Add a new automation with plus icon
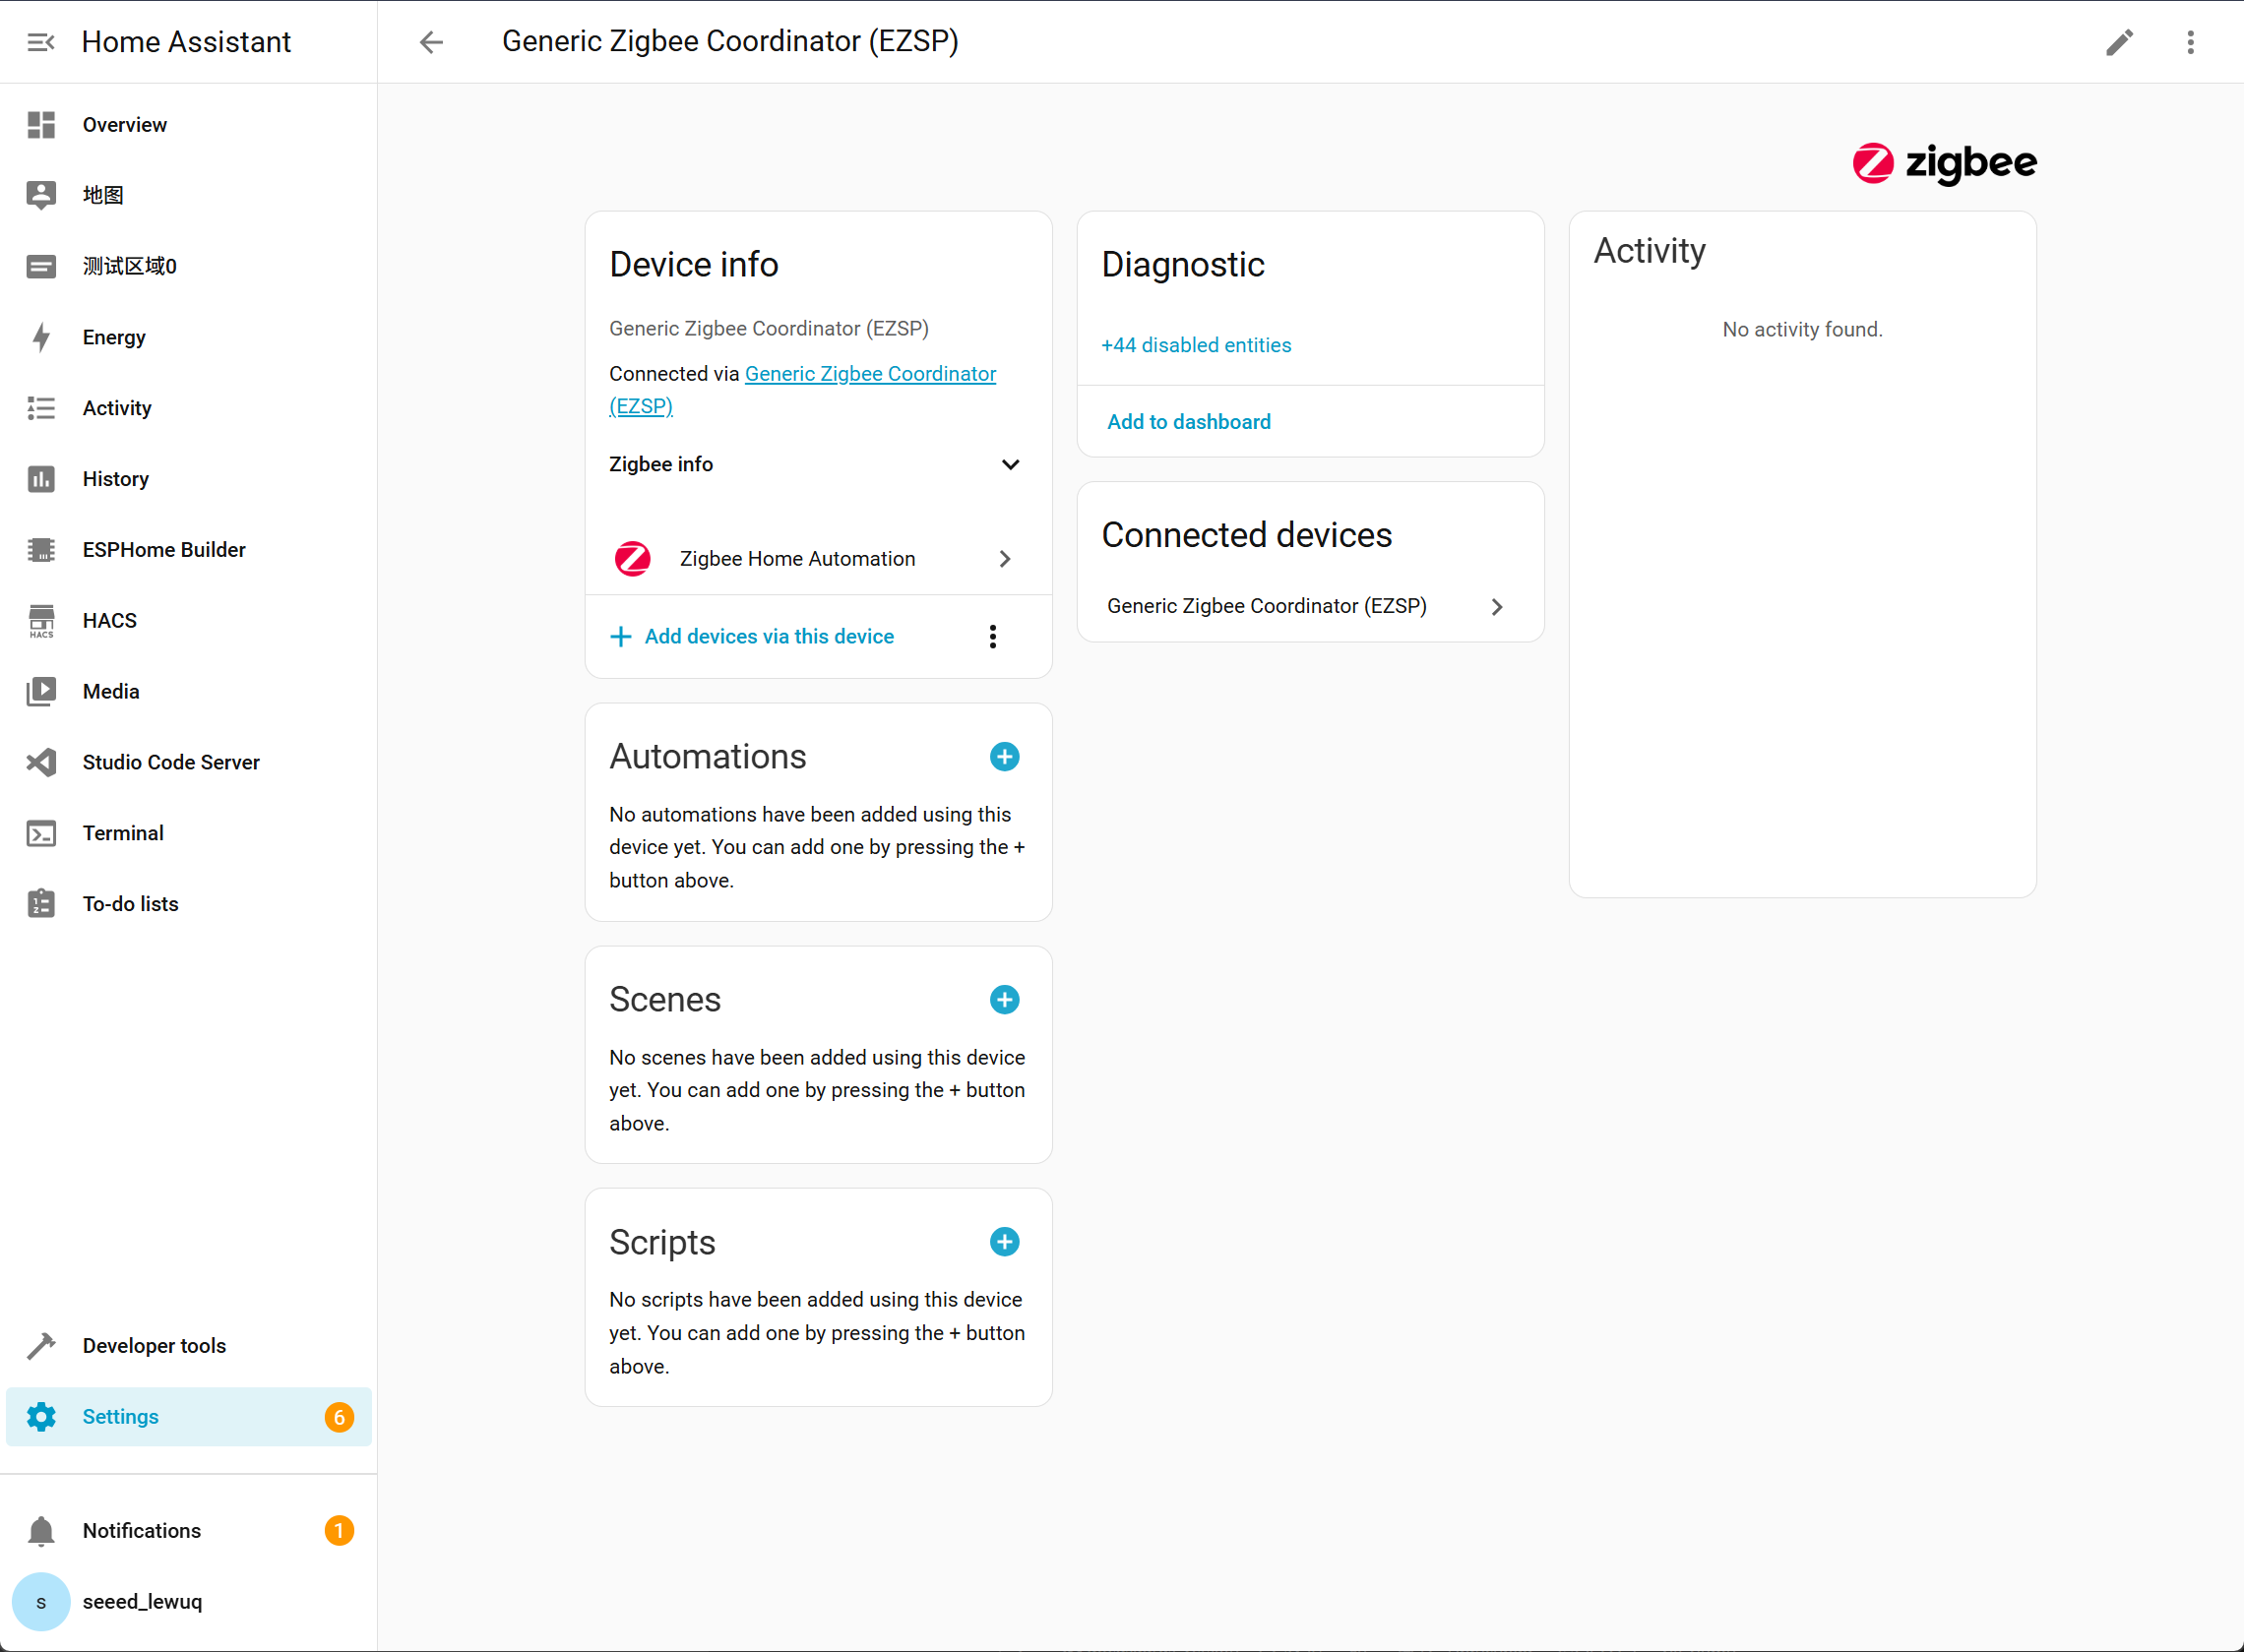Screen dimensions: 2244x1652 point(1004,757)
